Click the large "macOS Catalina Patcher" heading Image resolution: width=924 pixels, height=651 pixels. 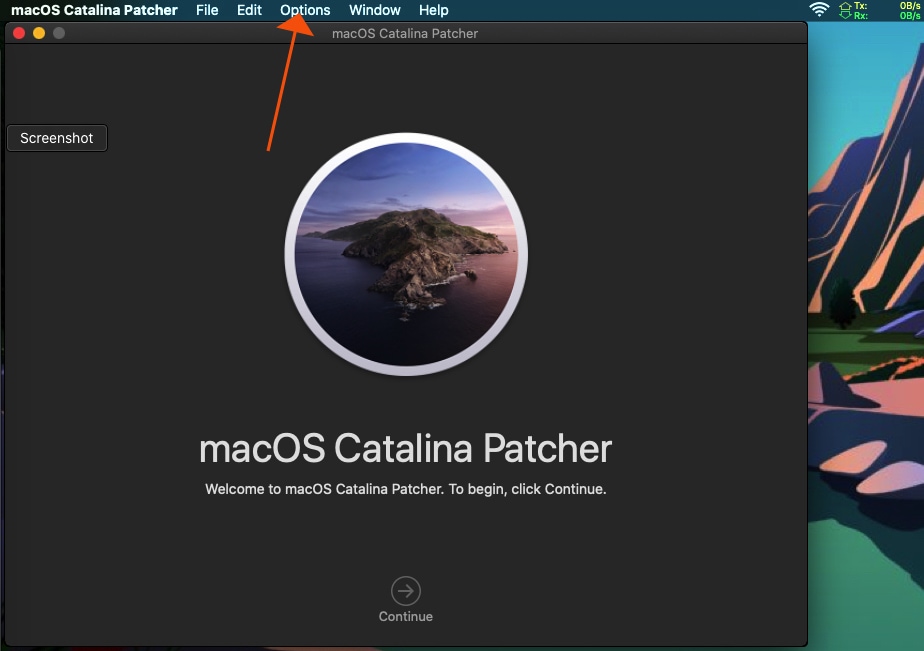pos(405,448)
